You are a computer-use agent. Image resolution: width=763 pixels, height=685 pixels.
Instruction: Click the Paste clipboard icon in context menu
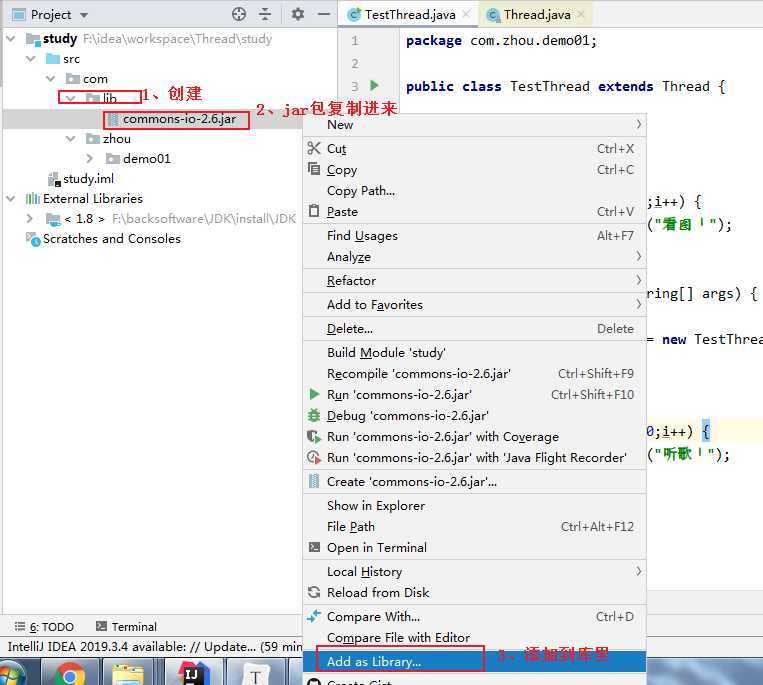tap(314, 211)
